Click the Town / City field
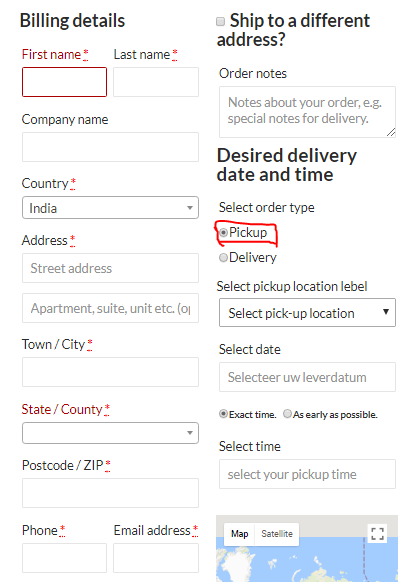This screenshot has width=412, height=582. 110,372
